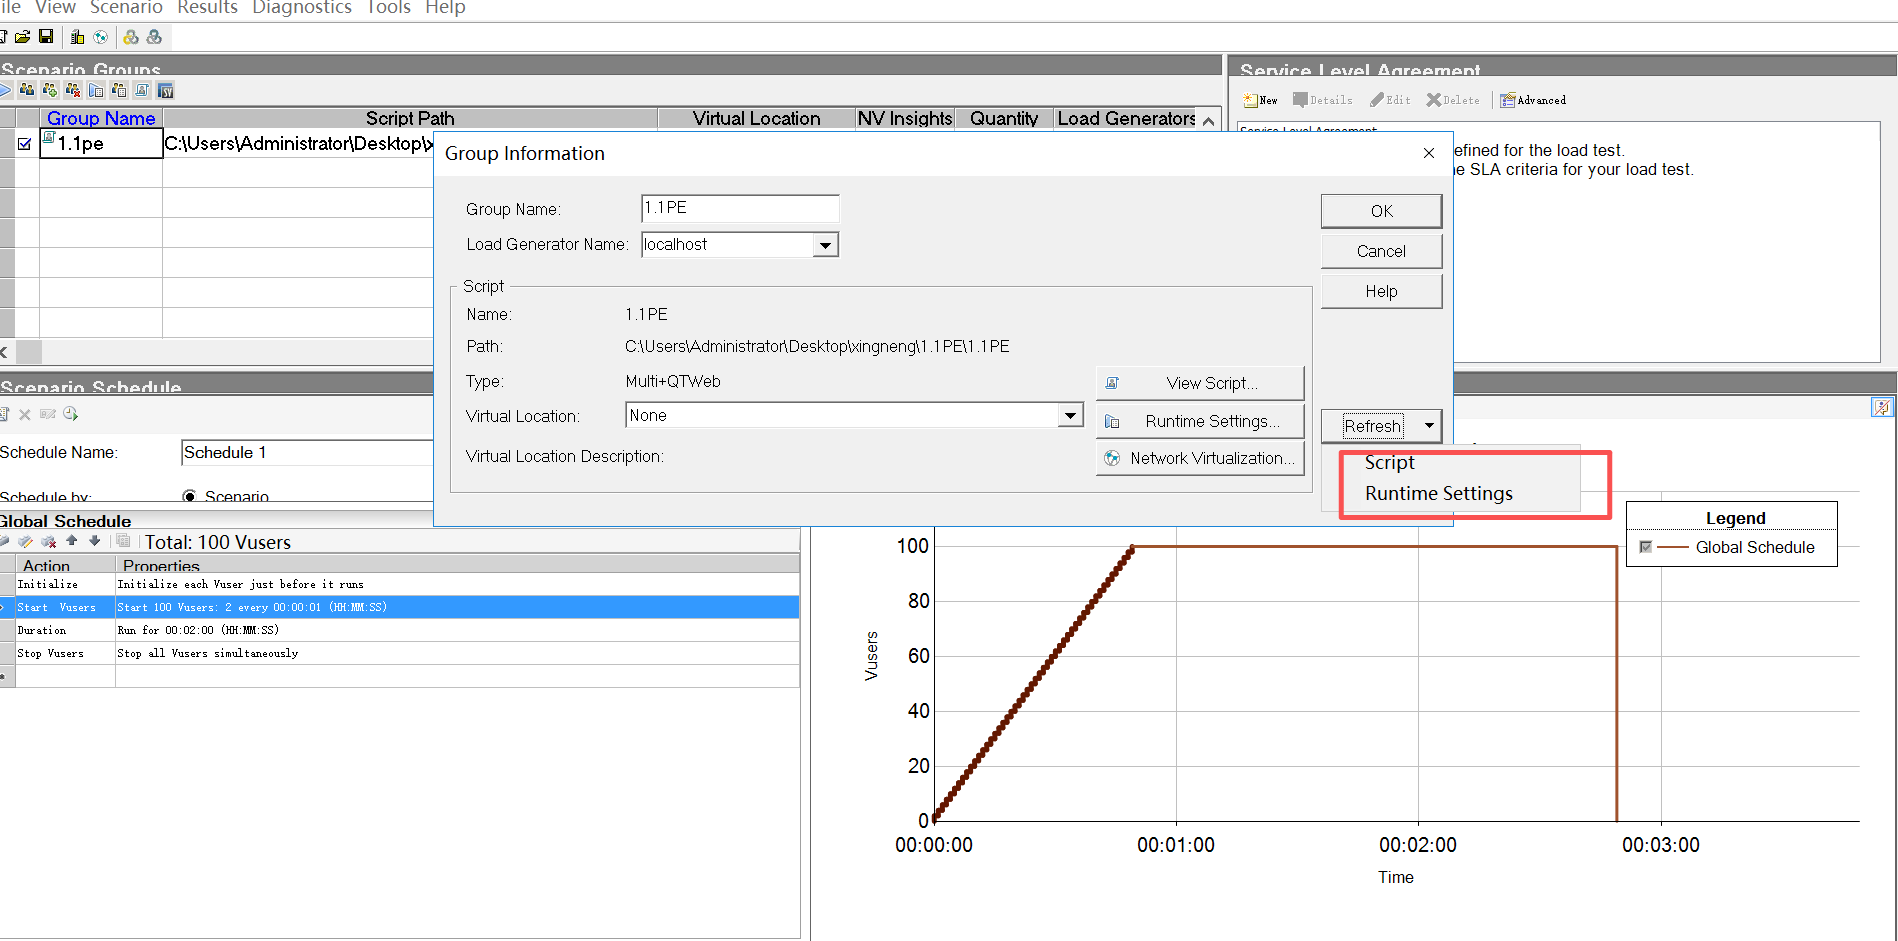The width and height of the screenshot is (1898, 941).
Task: Move action up with the up arrow icon
Action: click(71, 540)
